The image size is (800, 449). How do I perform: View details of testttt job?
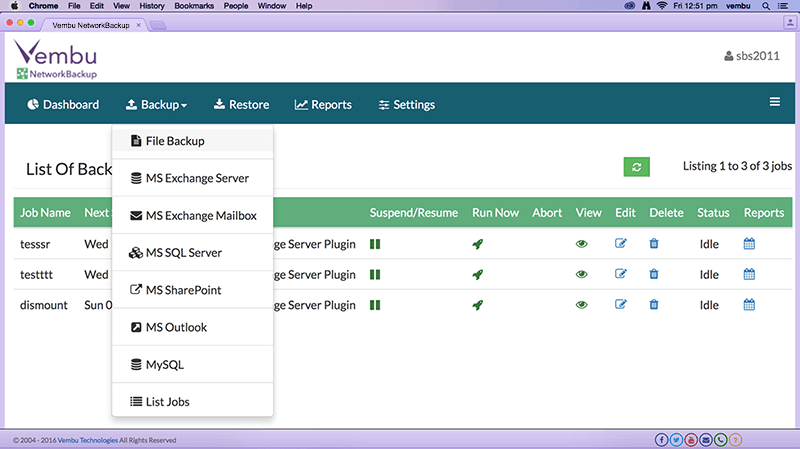(x=581, y=275)
